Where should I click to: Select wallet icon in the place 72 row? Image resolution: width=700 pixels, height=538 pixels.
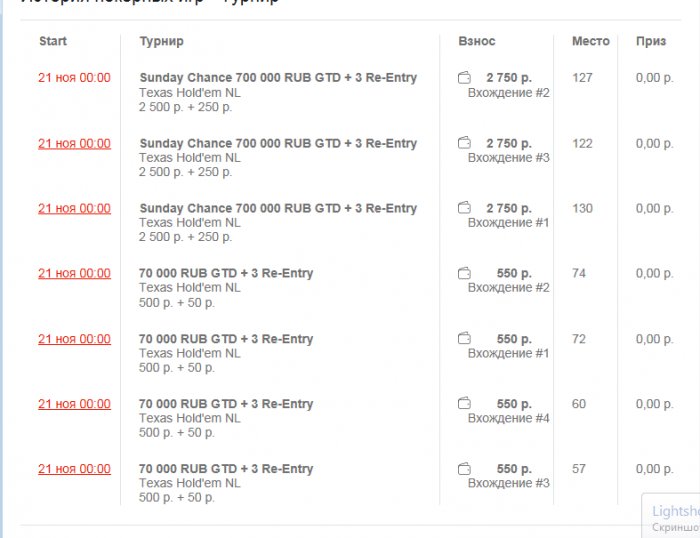pos(464,339)
